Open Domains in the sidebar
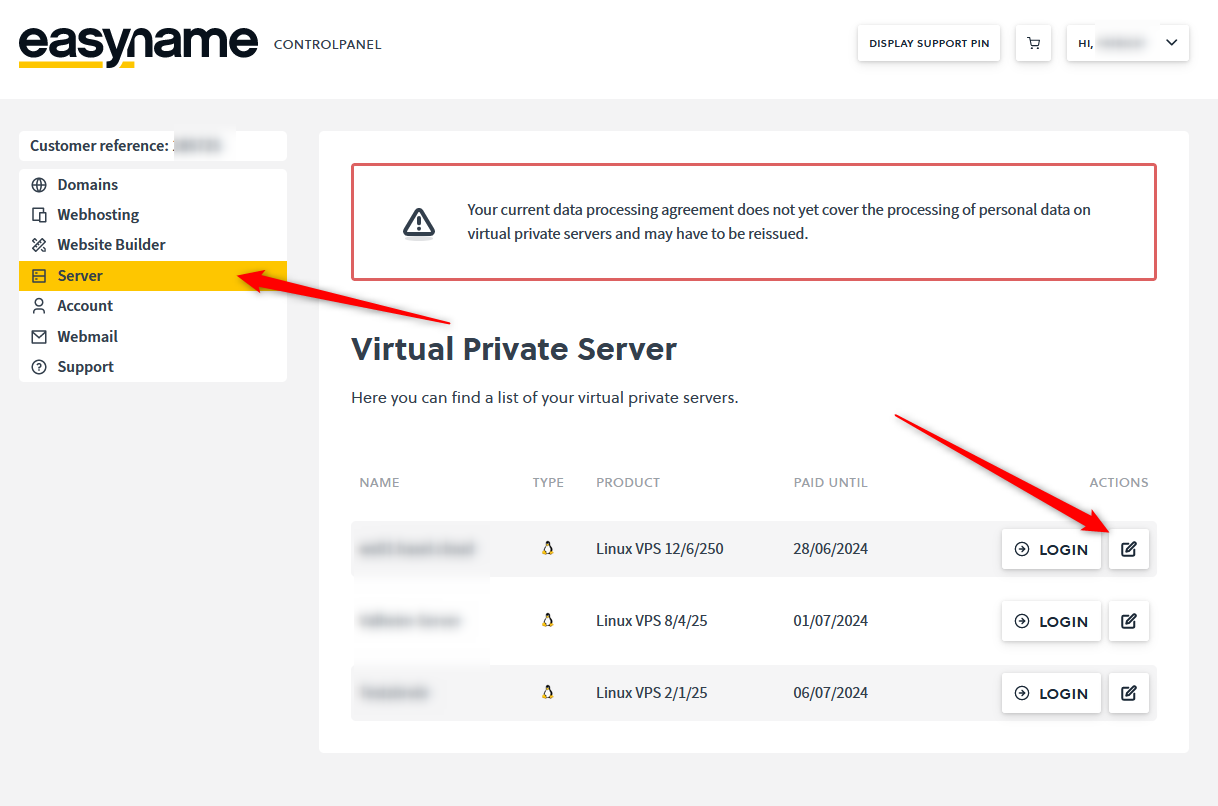This screenshot has height=806, width=1218. click(153, 185)
